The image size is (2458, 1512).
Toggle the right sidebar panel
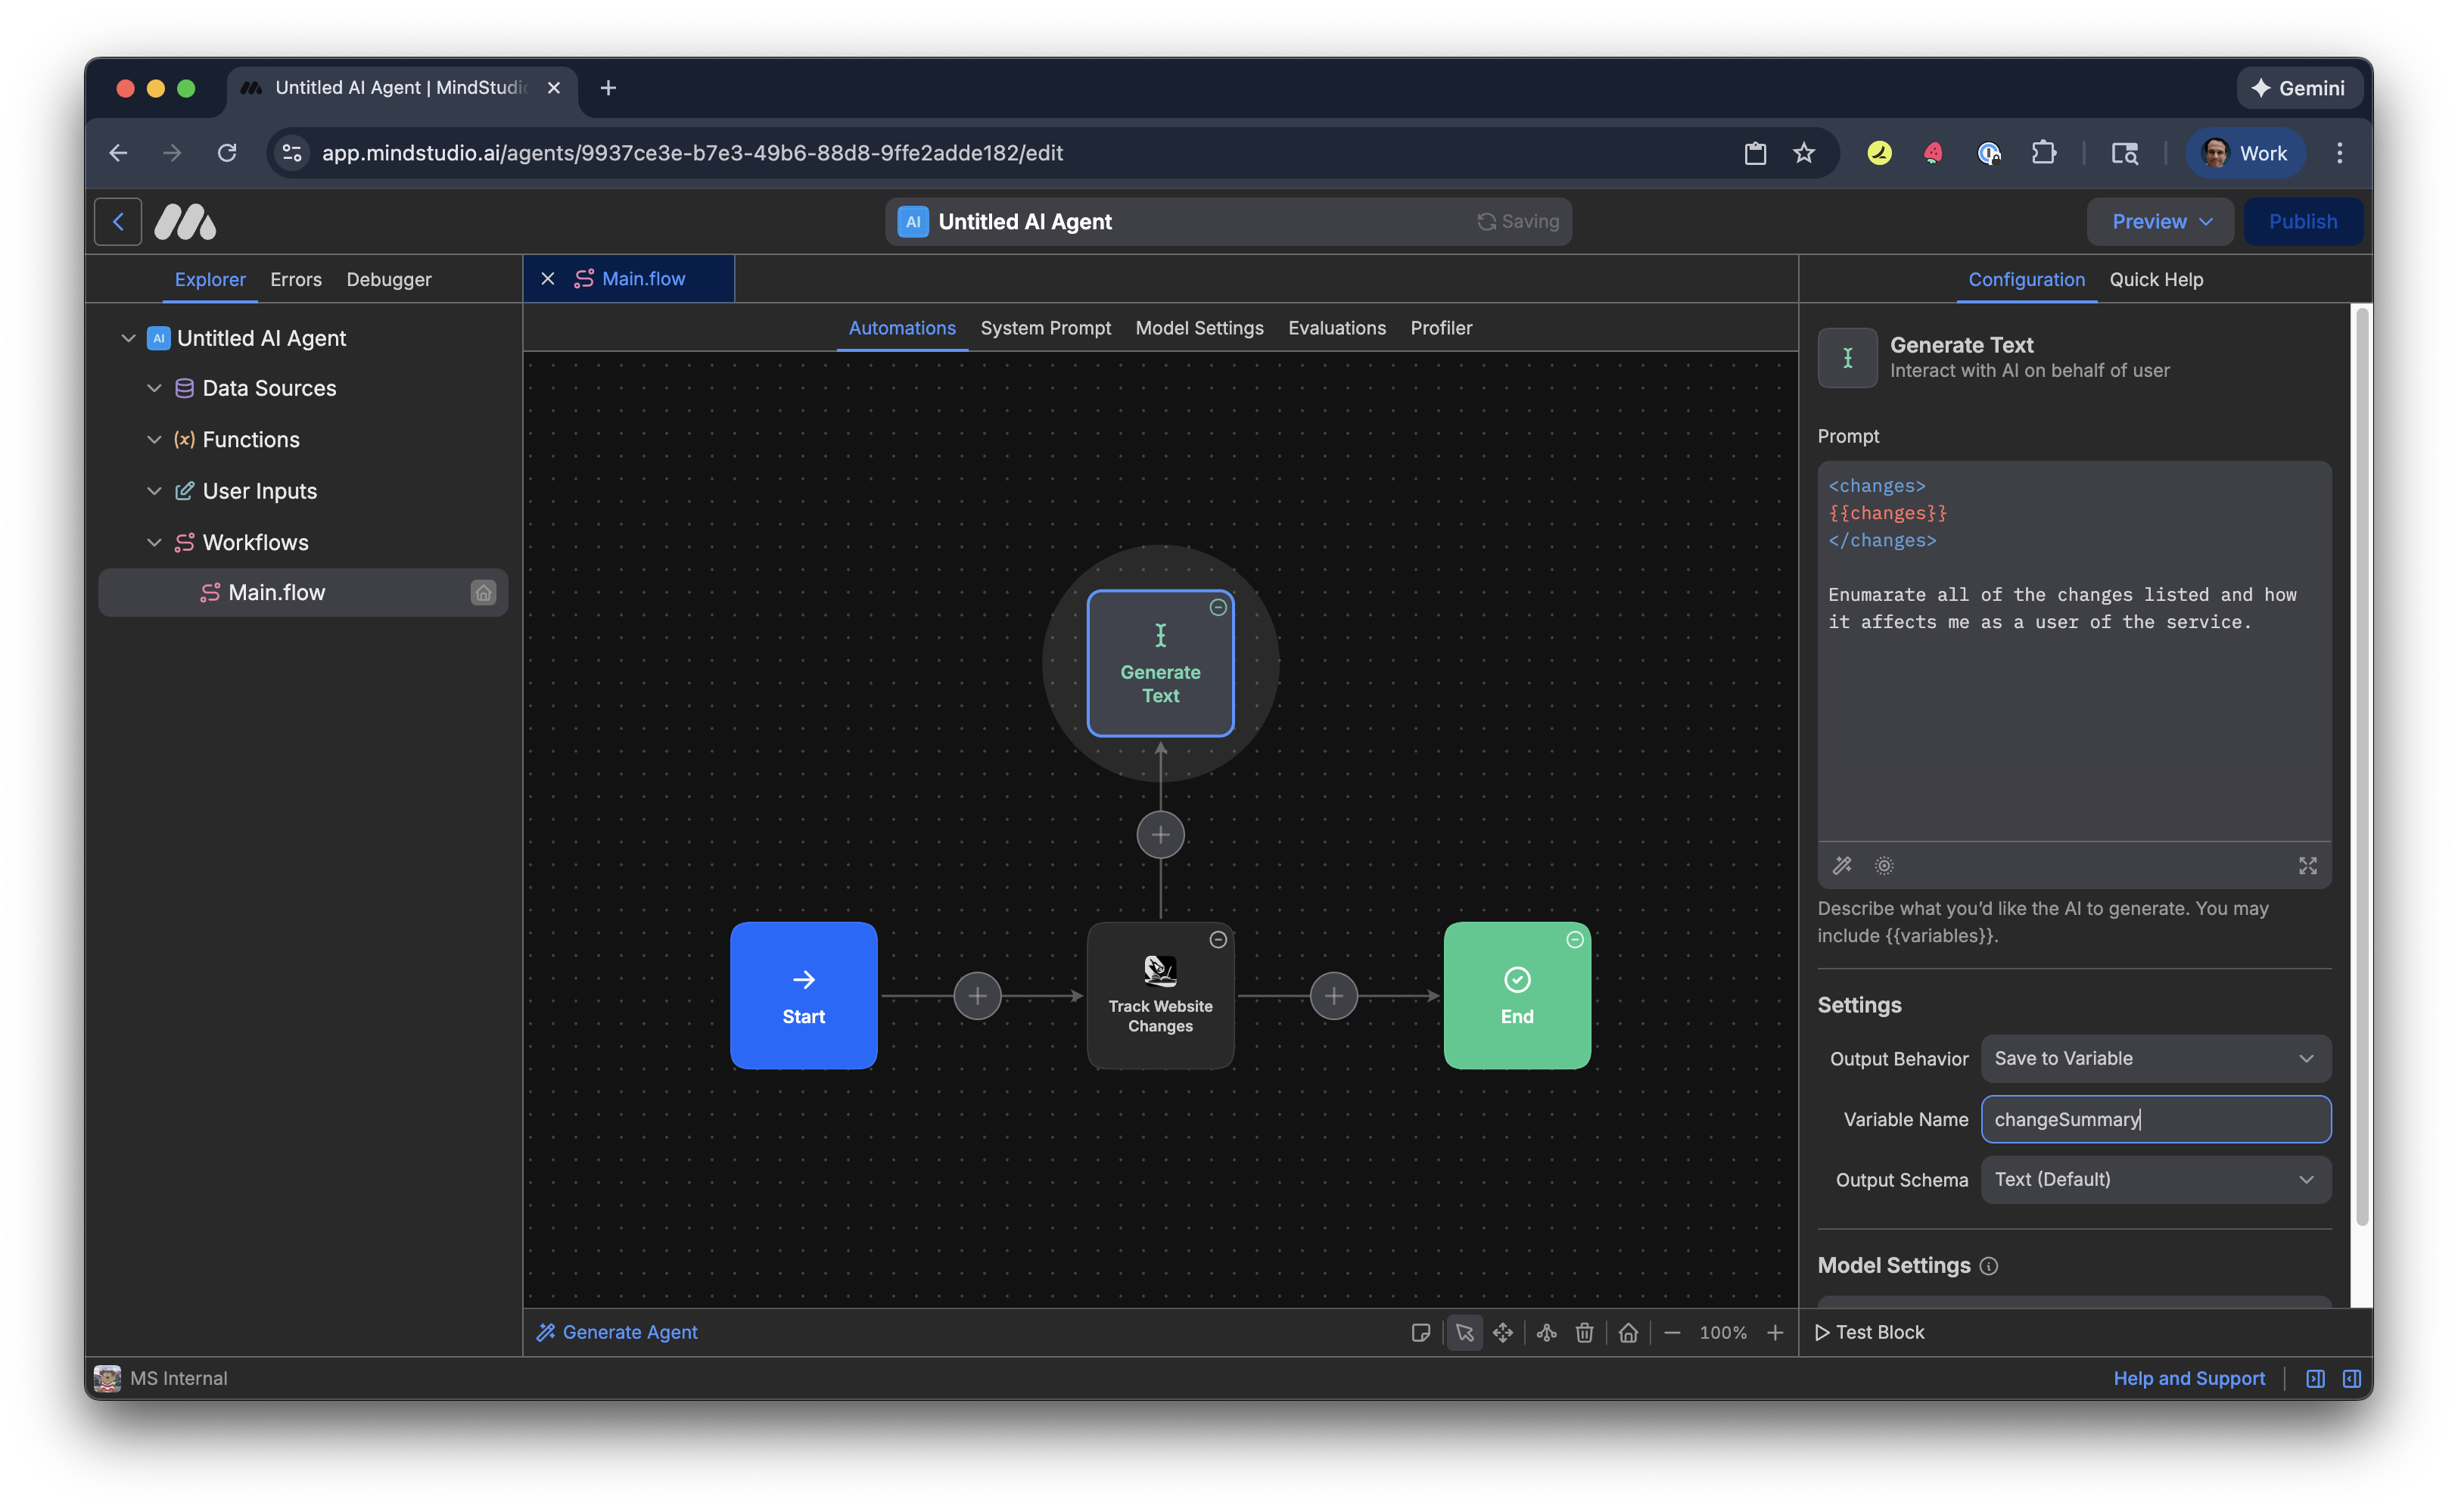pos(2352,1378)
